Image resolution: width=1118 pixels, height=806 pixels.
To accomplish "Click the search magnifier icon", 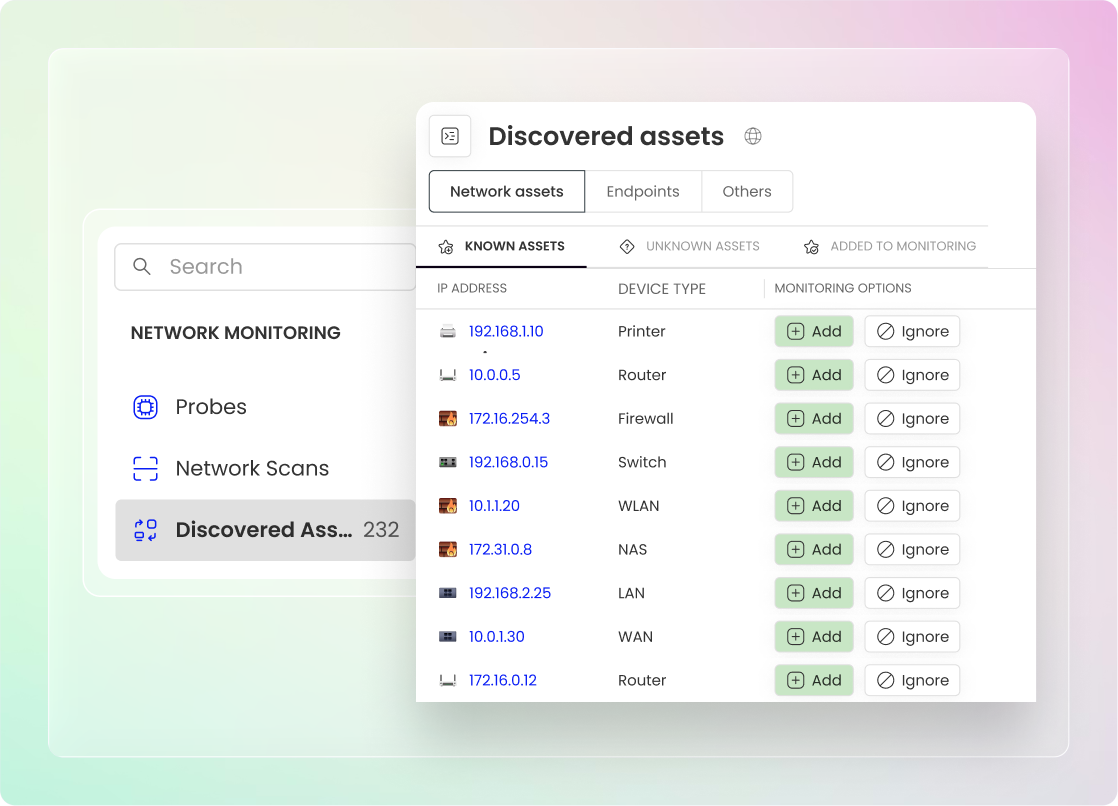I will coord(142,267).
